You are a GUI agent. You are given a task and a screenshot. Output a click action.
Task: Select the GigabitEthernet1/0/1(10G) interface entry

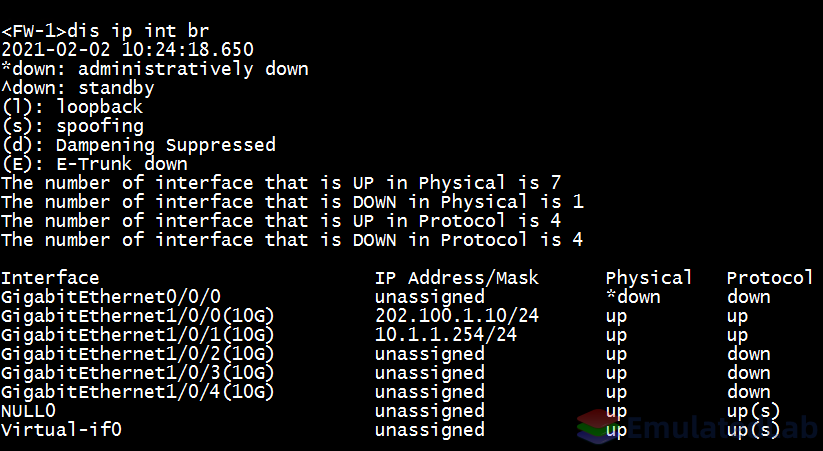pos(138,335)
